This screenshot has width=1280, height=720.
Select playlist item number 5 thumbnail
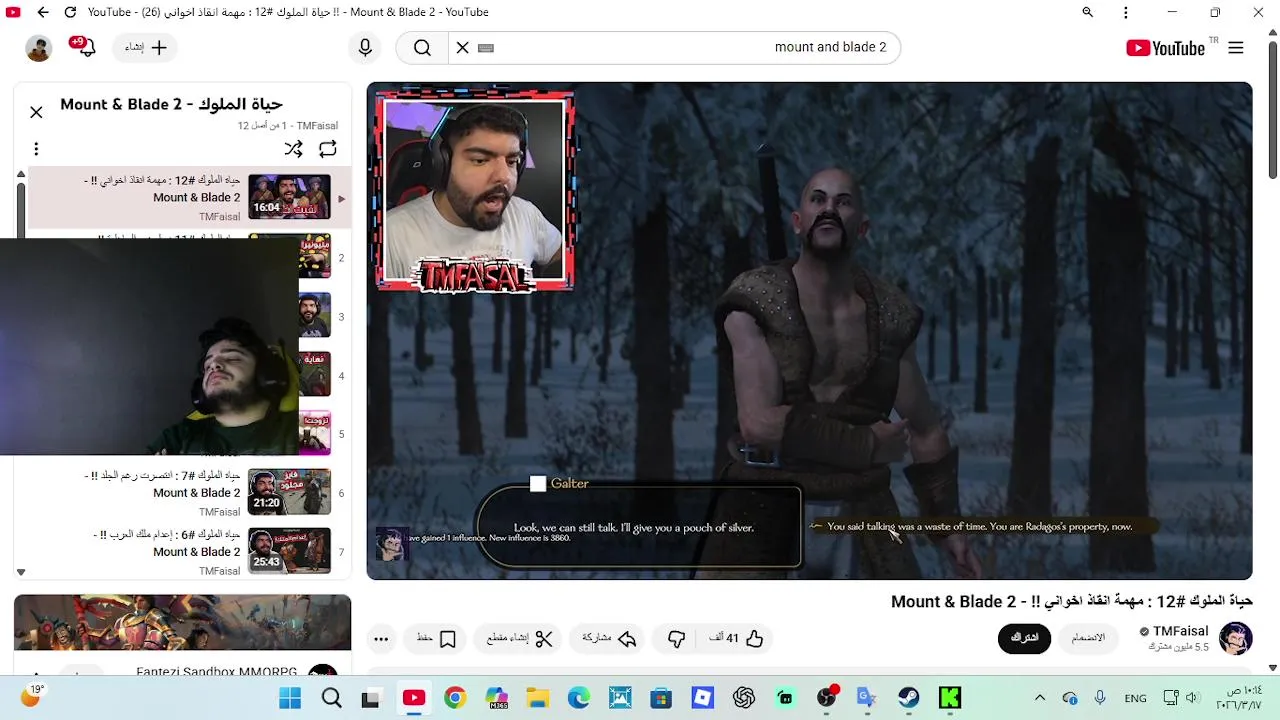pos(314,433)
